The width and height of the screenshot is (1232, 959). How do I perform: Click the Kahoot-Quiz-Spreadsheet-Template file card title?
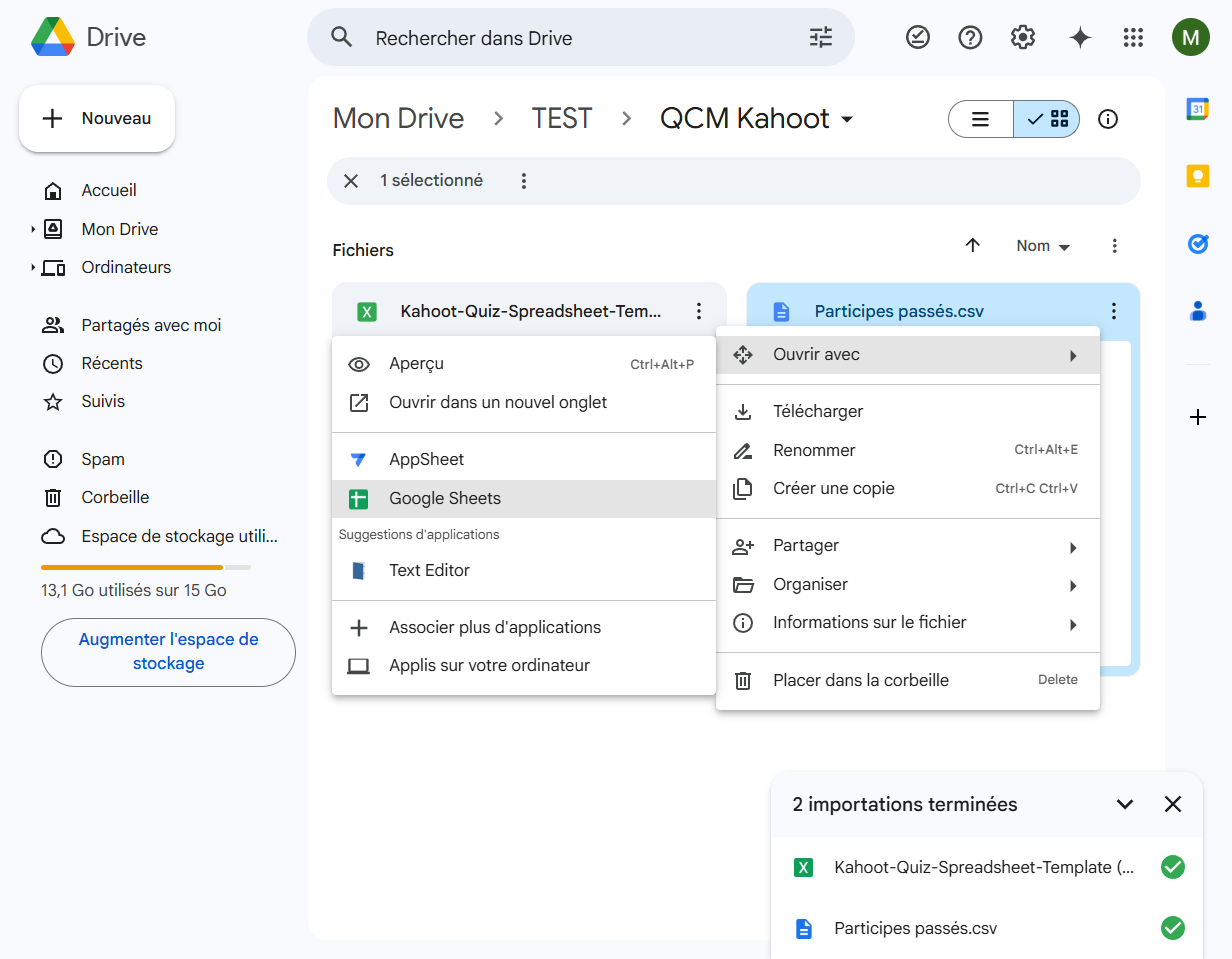(x=531, y=311)
